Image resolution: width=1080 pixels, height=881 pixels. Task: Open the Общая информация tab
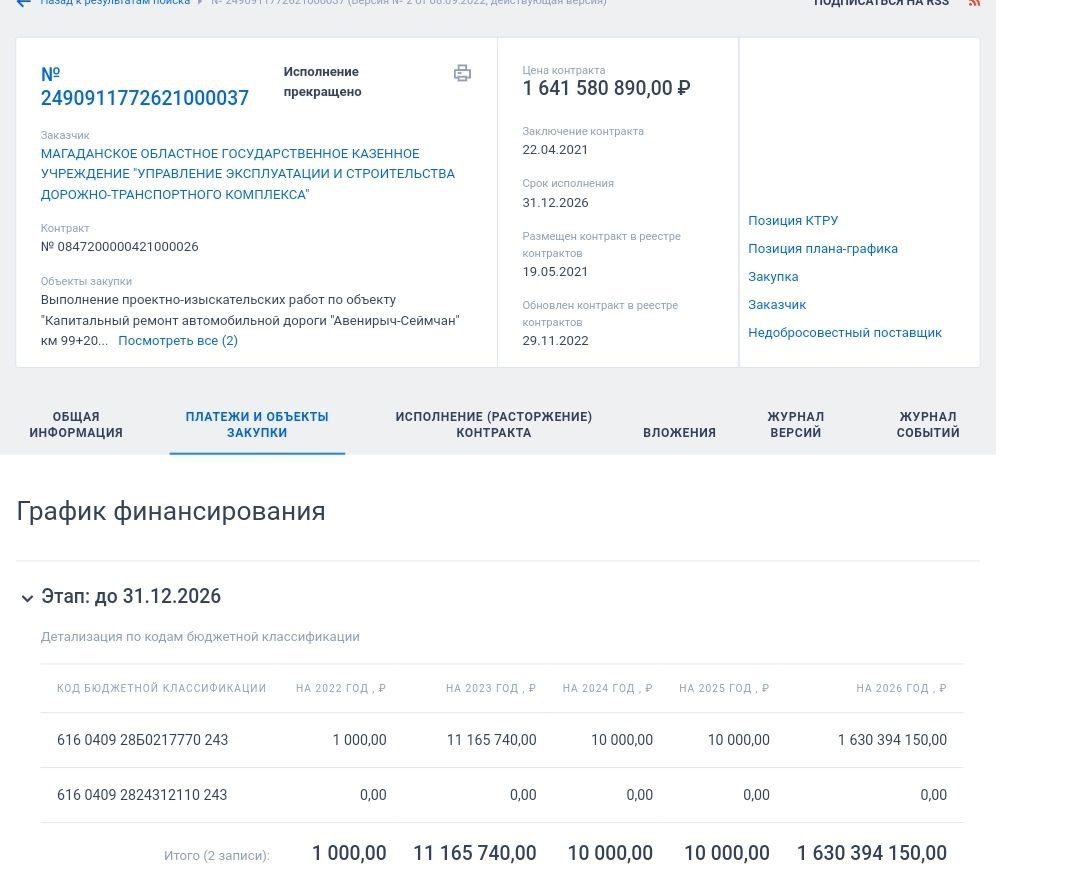76,424
